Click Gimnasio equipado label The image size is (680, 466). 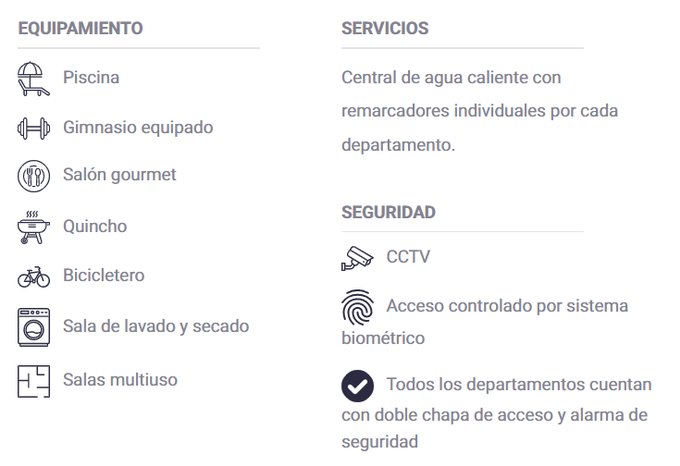tap(137, 128)
